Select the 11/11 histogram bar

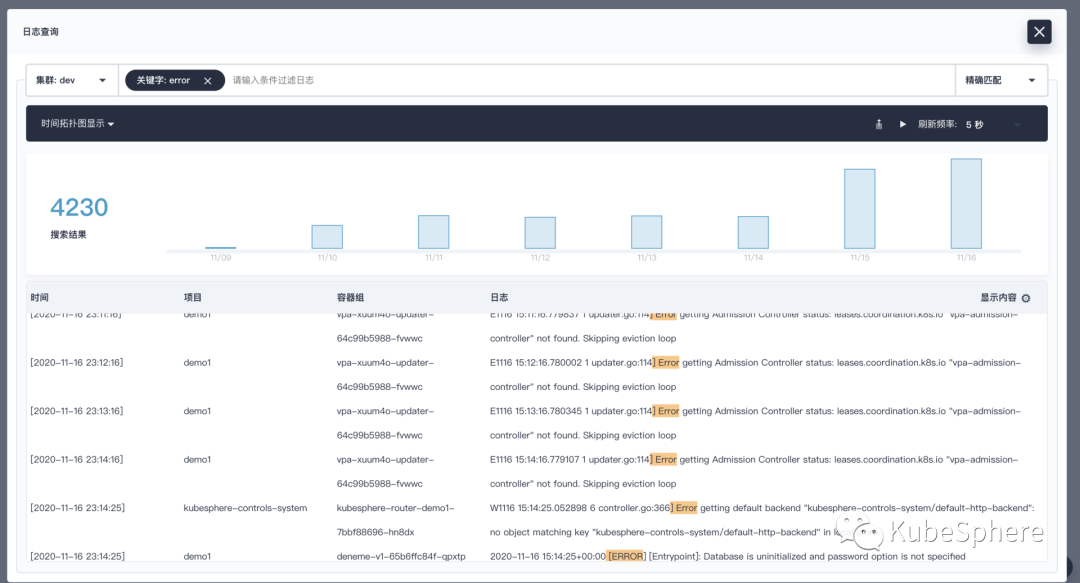(x=433, y=232)
